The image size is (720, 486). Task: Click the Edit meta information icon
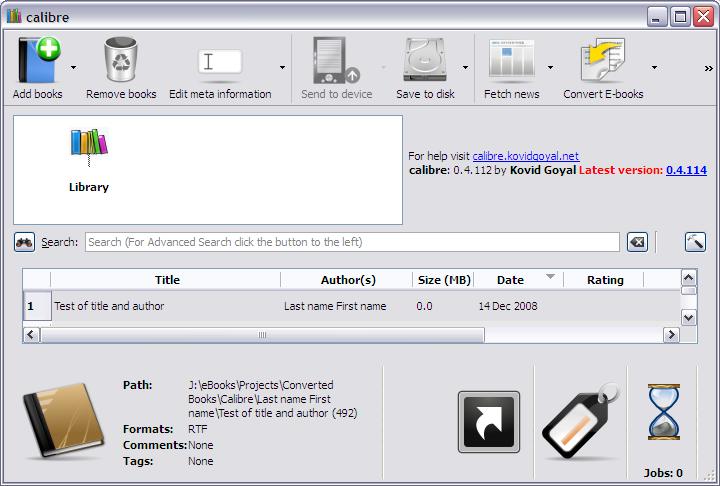(x=220, y=62)
